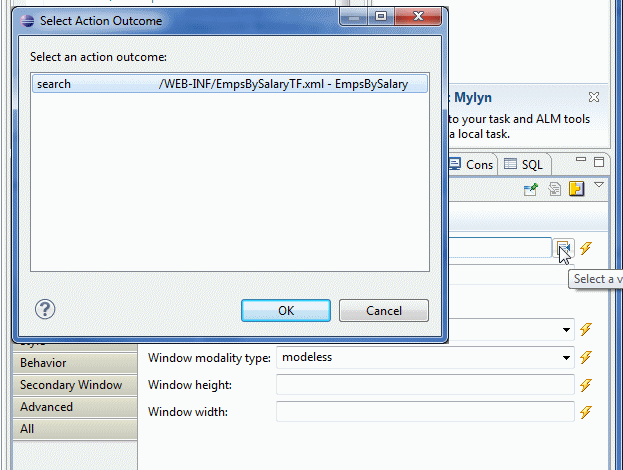Click the lightning bind icon beside action field
This screenshot has height=470, width=623.
pos(586,248)
